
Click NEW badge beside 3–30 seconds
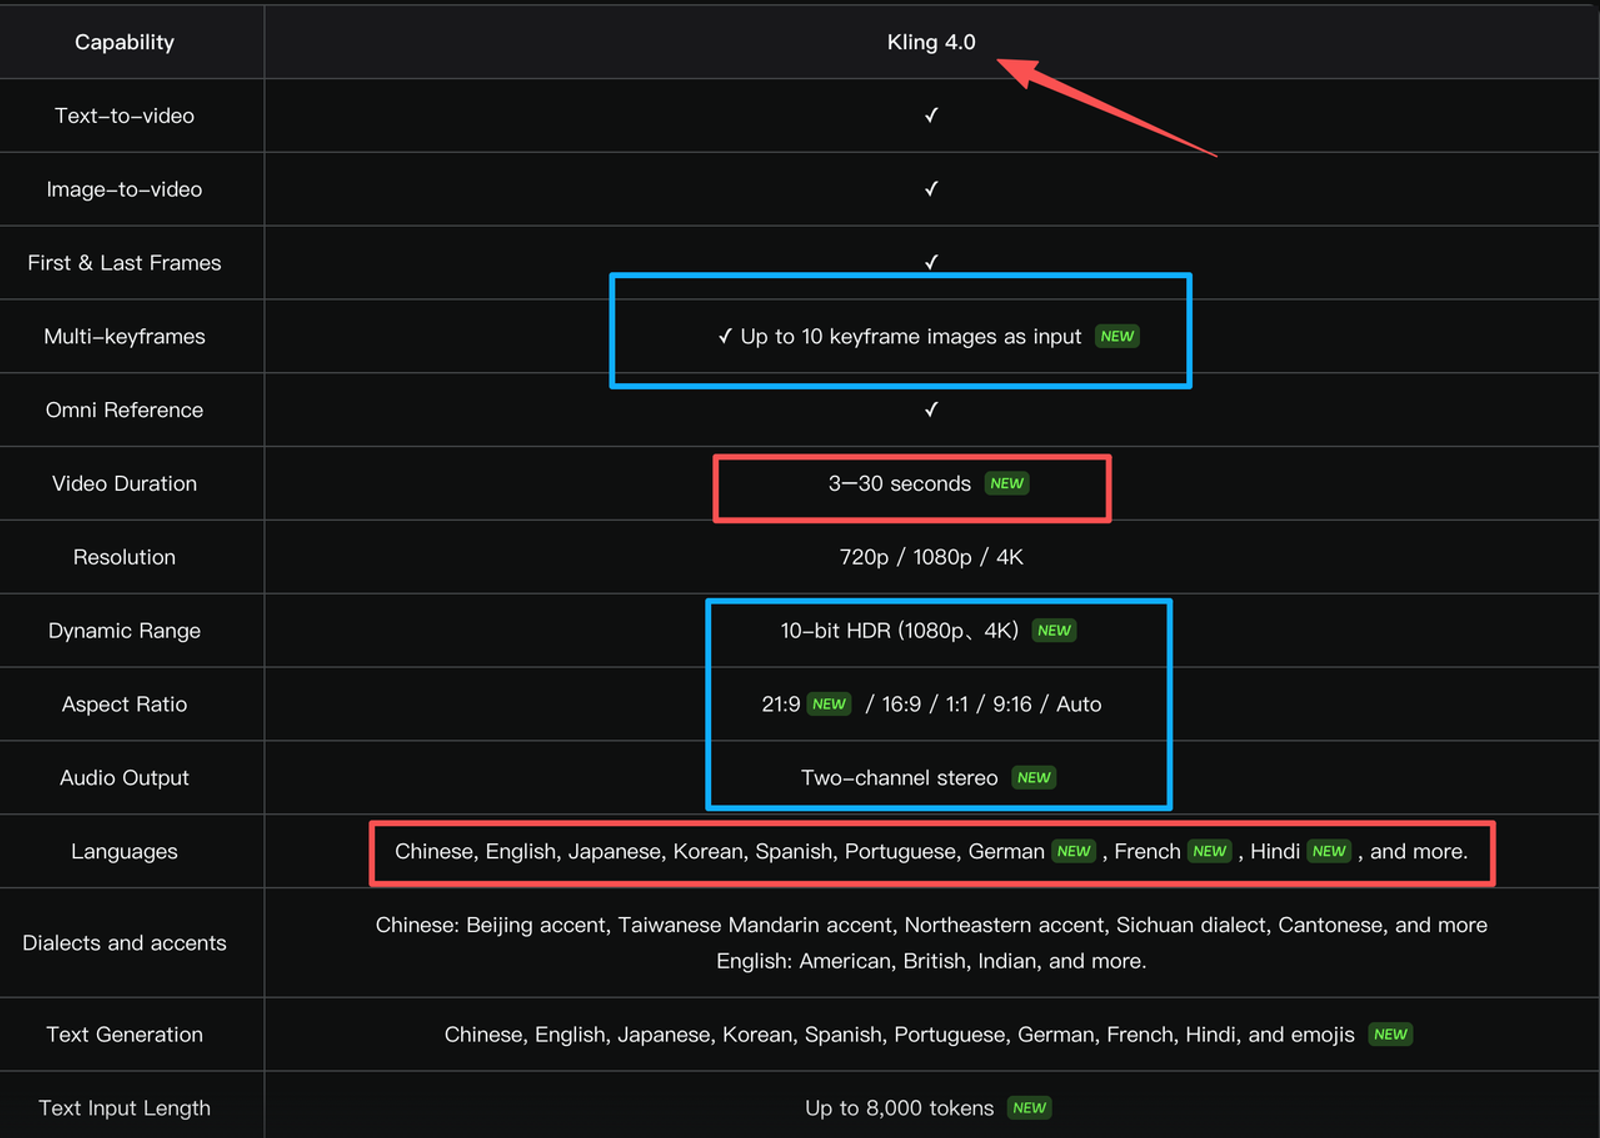1007,483
